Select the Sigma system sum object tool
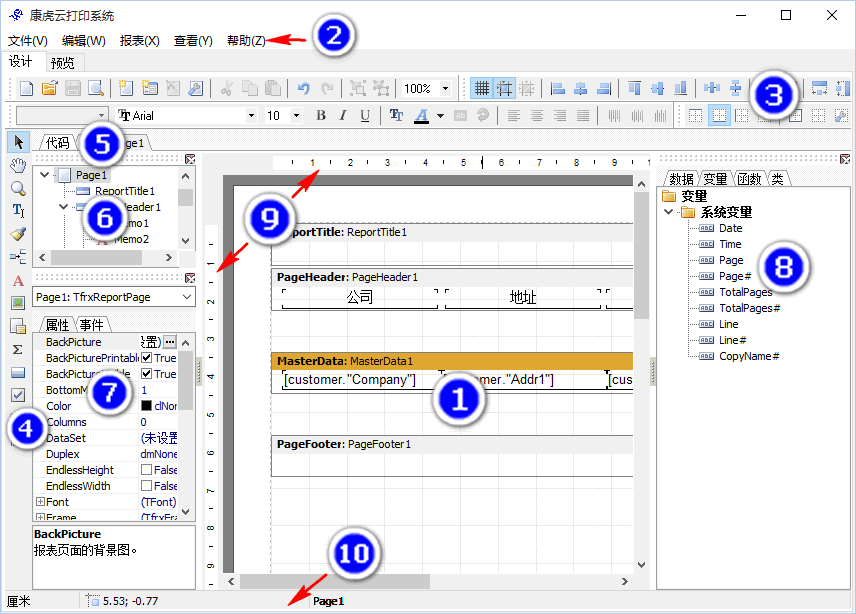856x614 pixels. [x=18, y=349]
